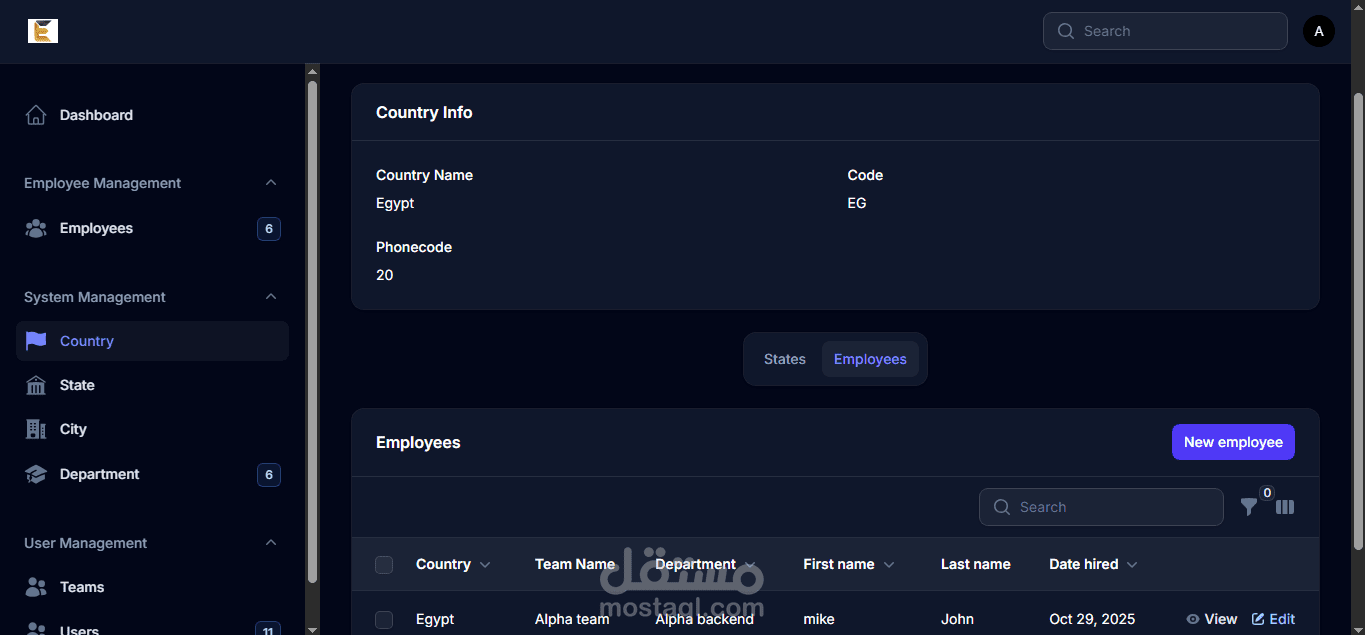Image resolution: width=1365 pixels, height=635 pixels.
Task: Focus the global Search field in header
Action: [x=1165, y=31]
